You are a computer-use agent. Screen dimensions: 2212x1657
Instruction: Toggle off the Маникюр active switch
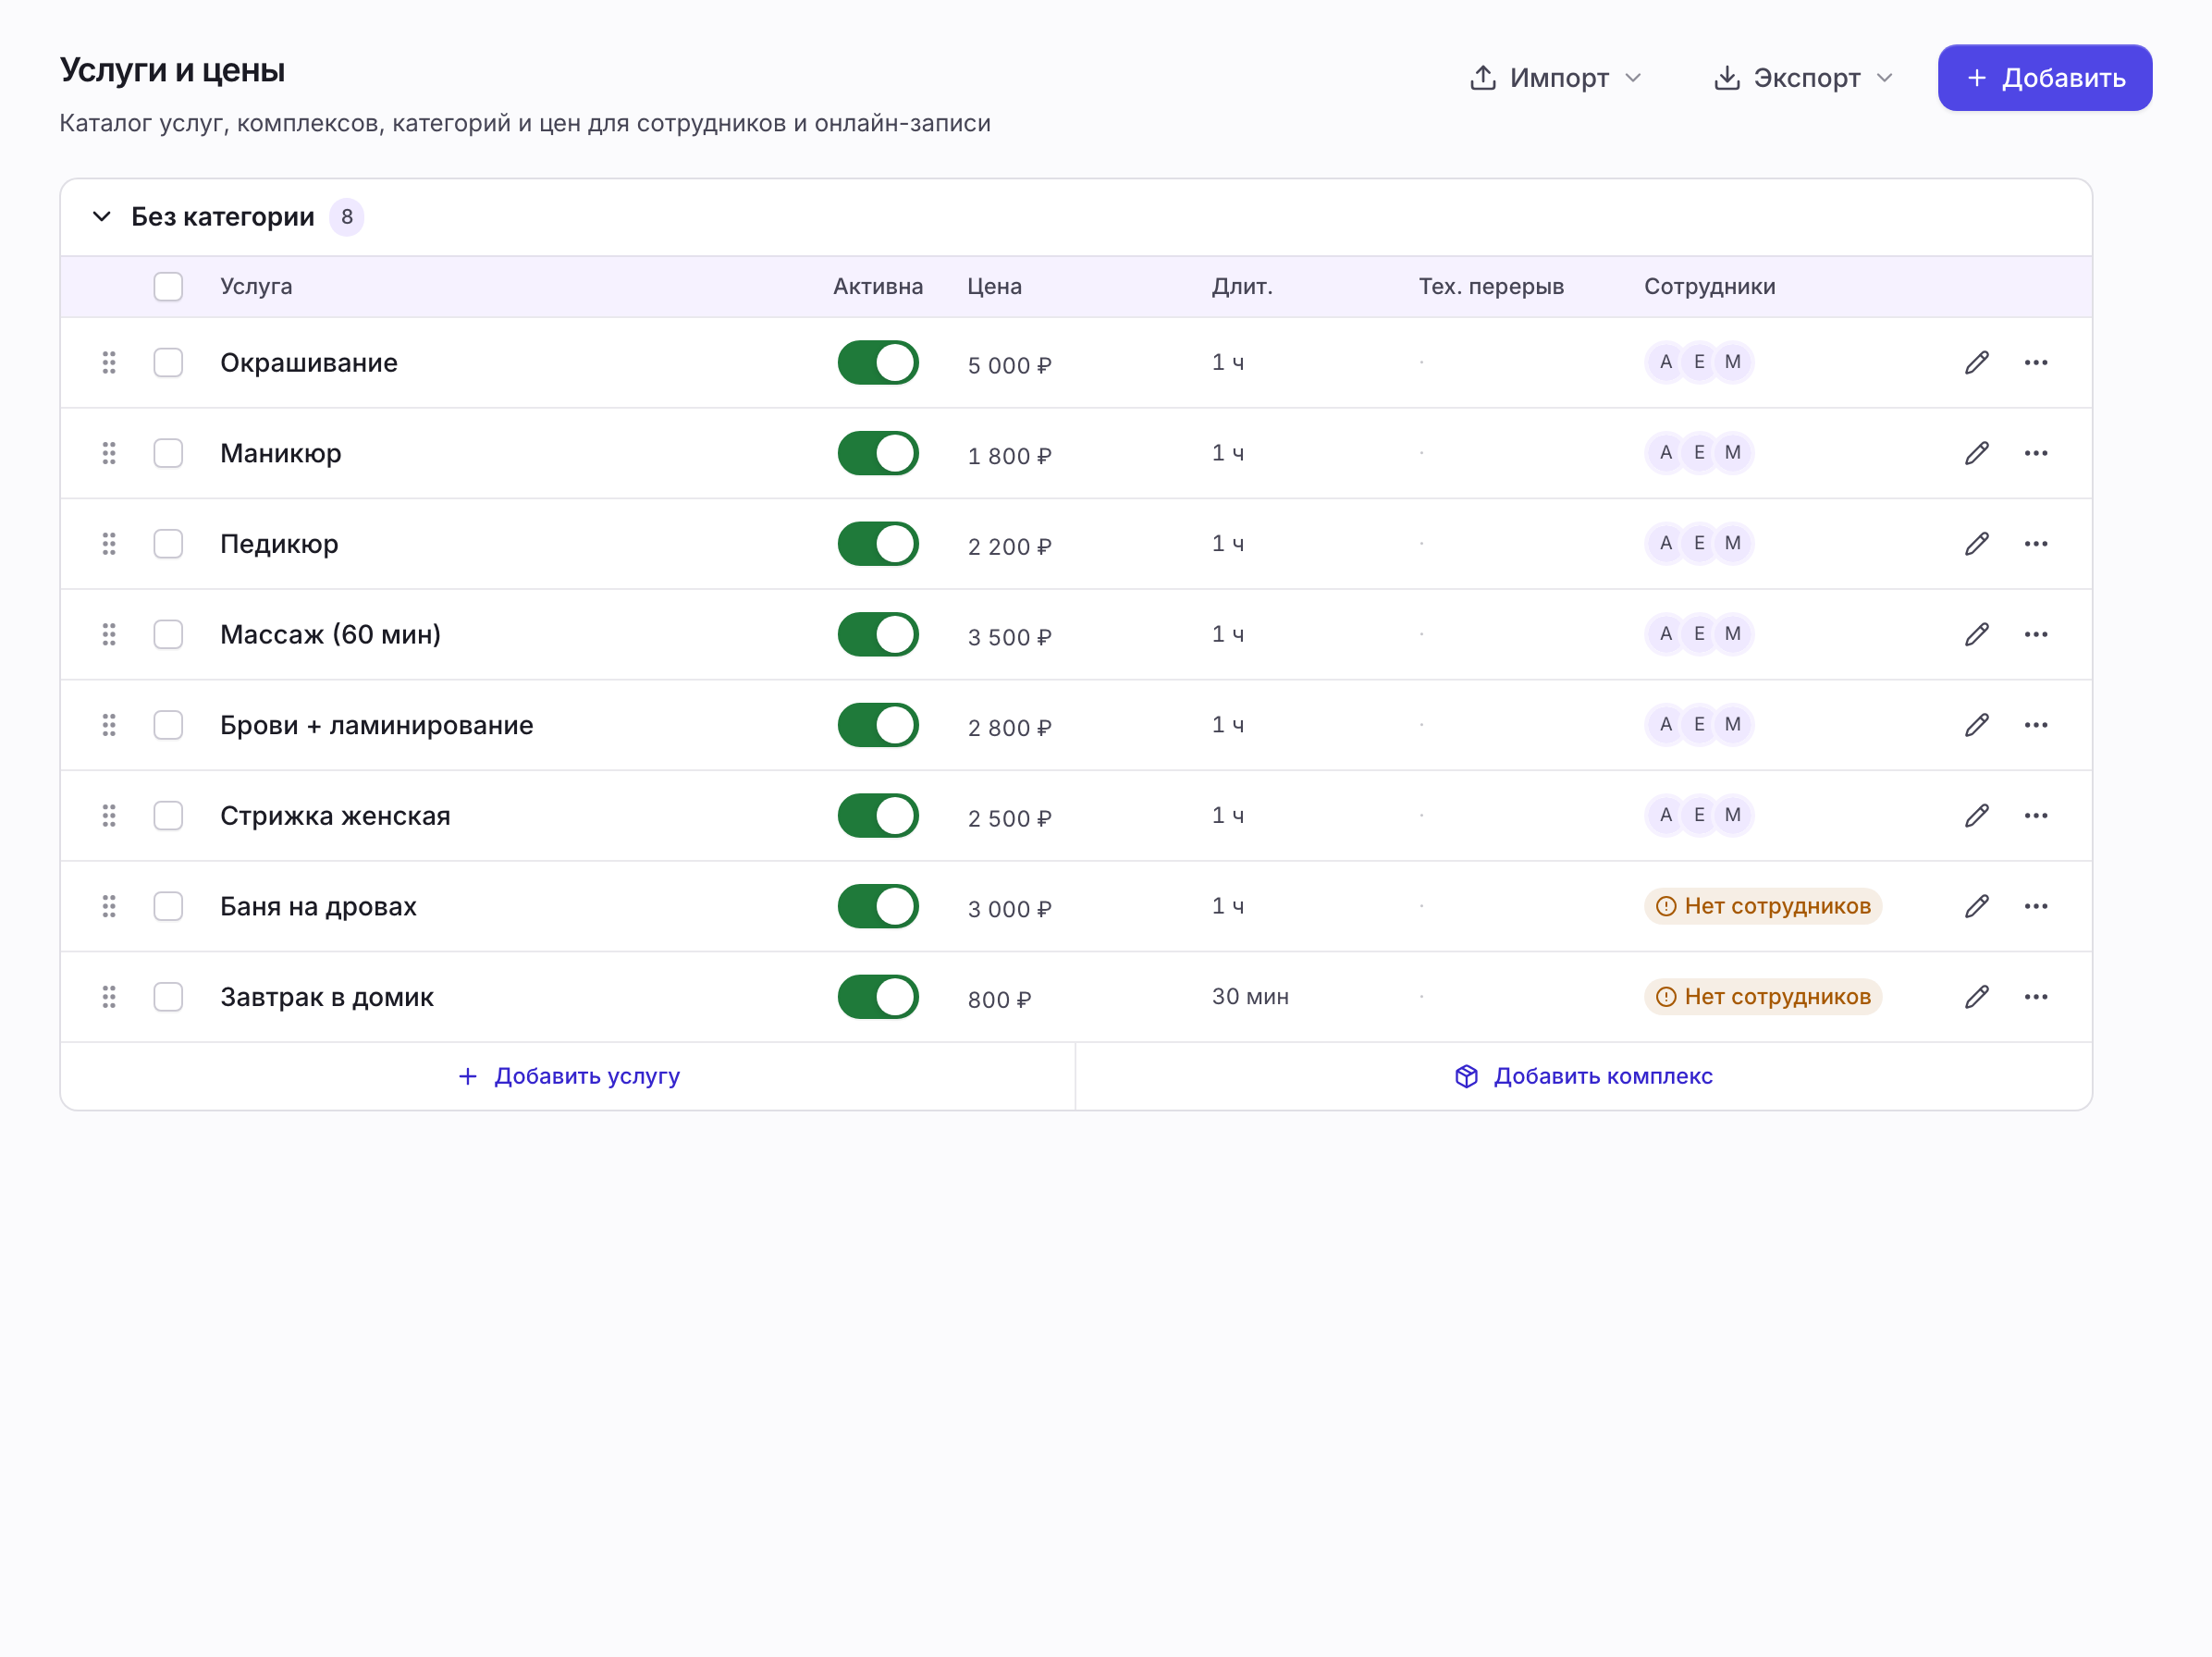click(x=877, y=453)
